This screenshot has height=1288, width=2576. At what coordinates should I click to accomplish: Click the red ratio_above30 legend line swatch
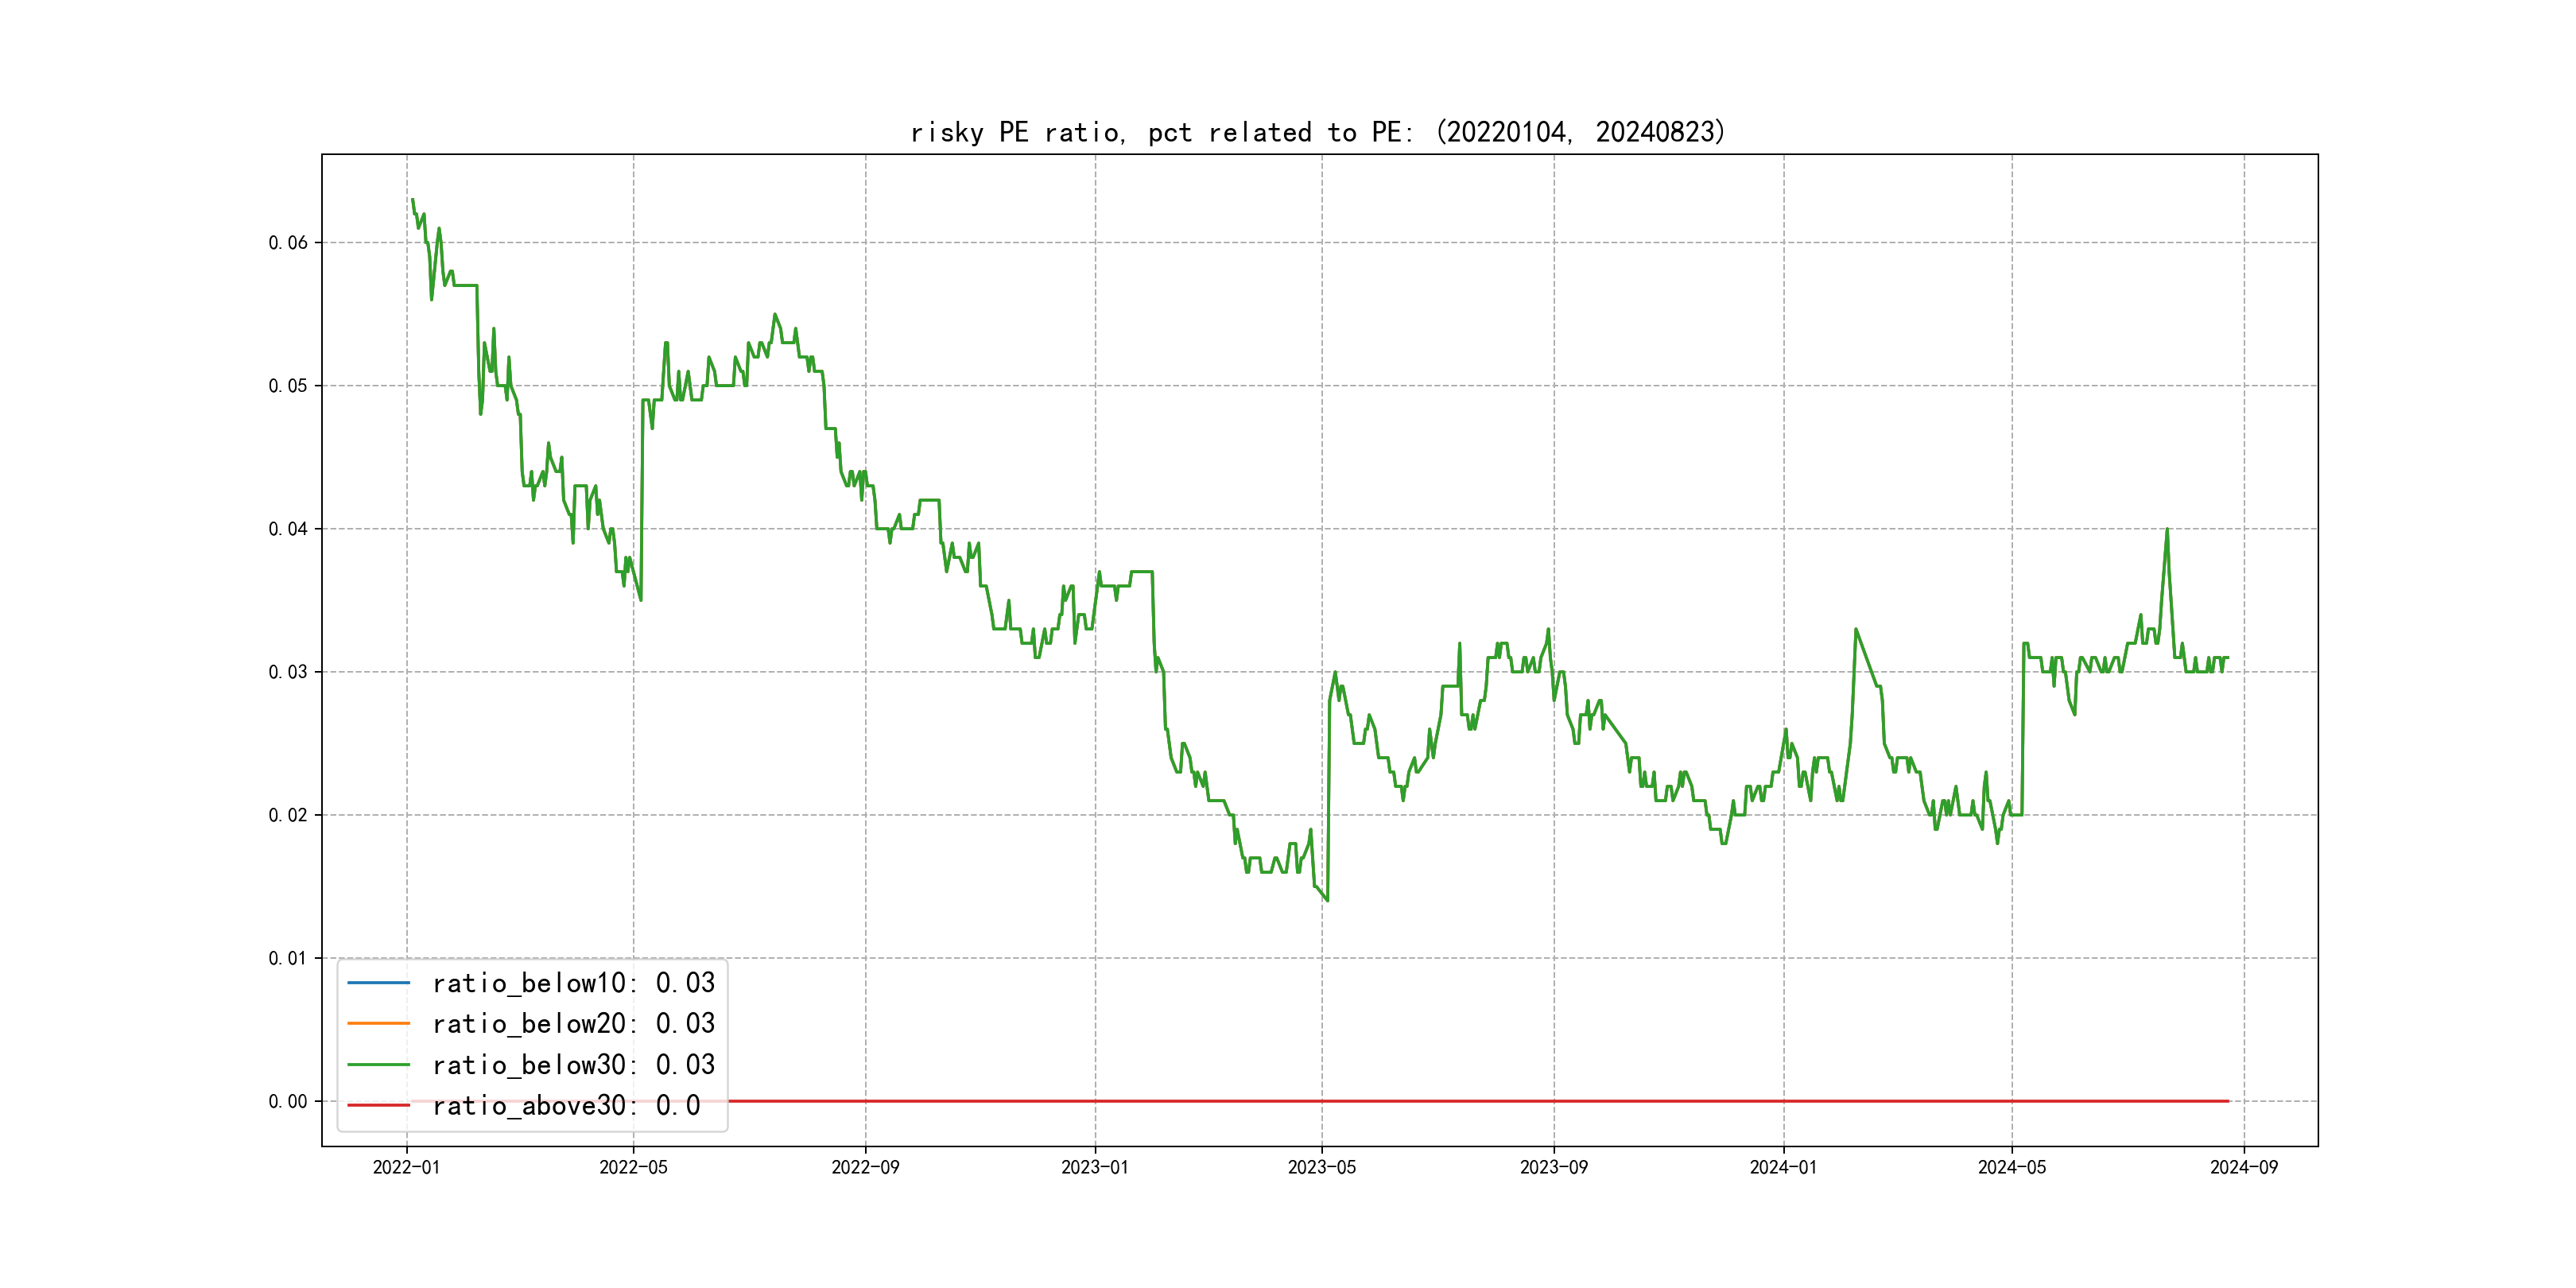(378, 1106)
